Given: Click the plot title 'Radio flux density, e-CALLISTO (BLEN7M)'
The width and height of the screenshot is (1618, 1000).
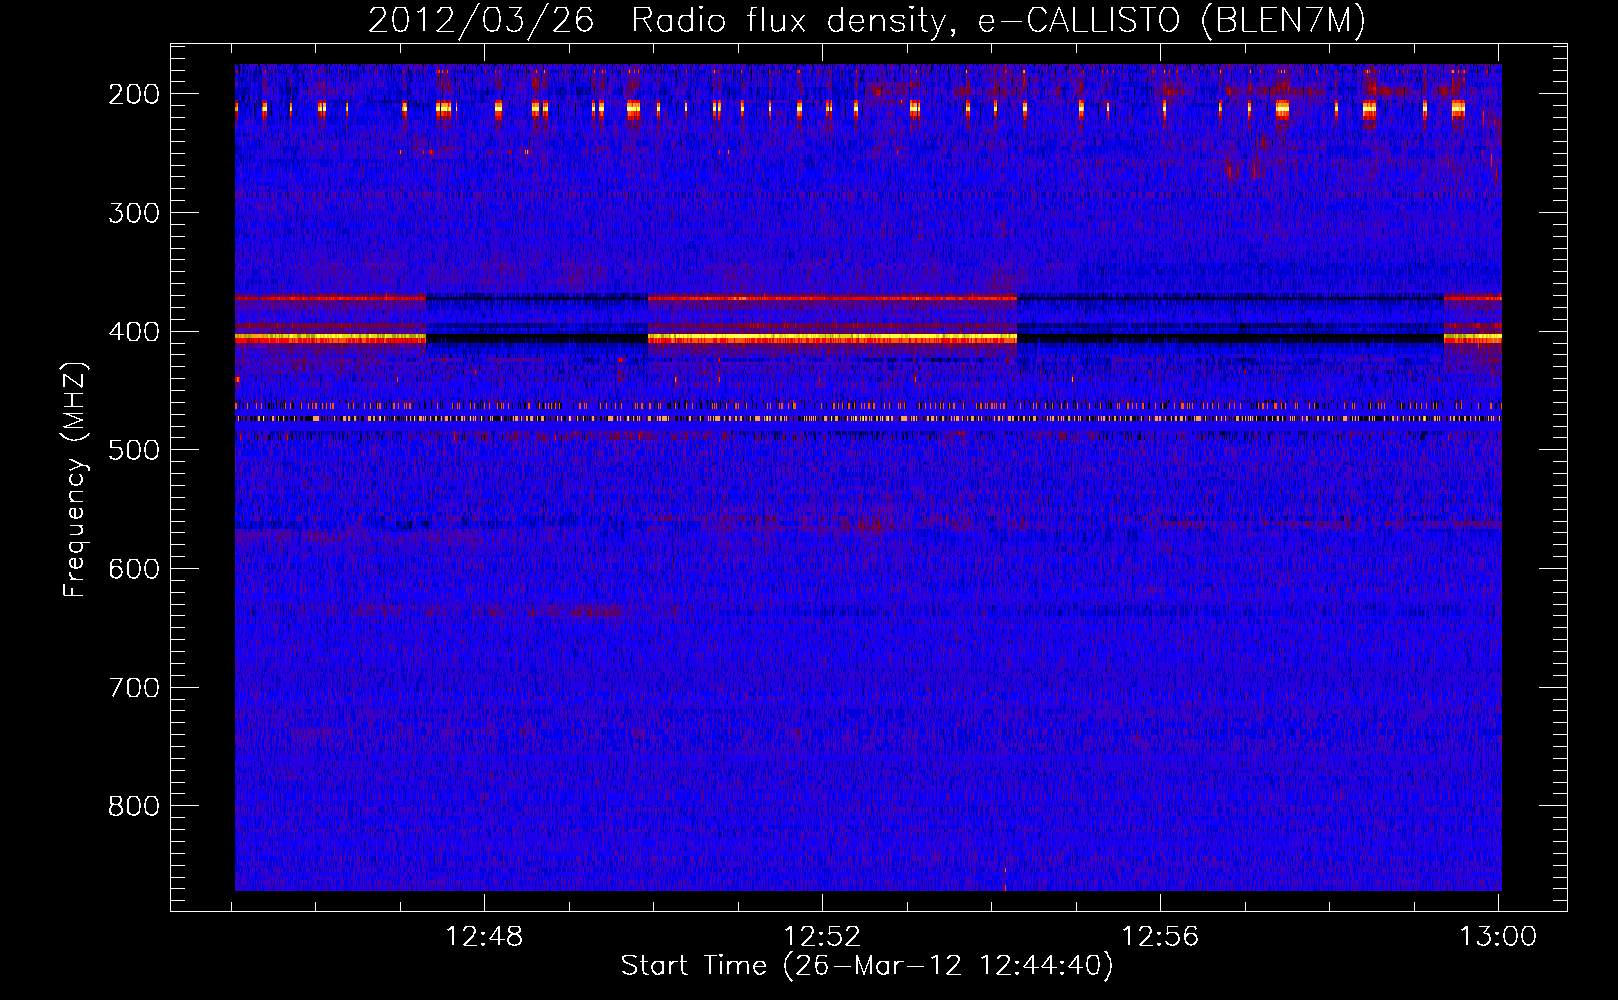Looking at the screenshot, I should [998, 20].
